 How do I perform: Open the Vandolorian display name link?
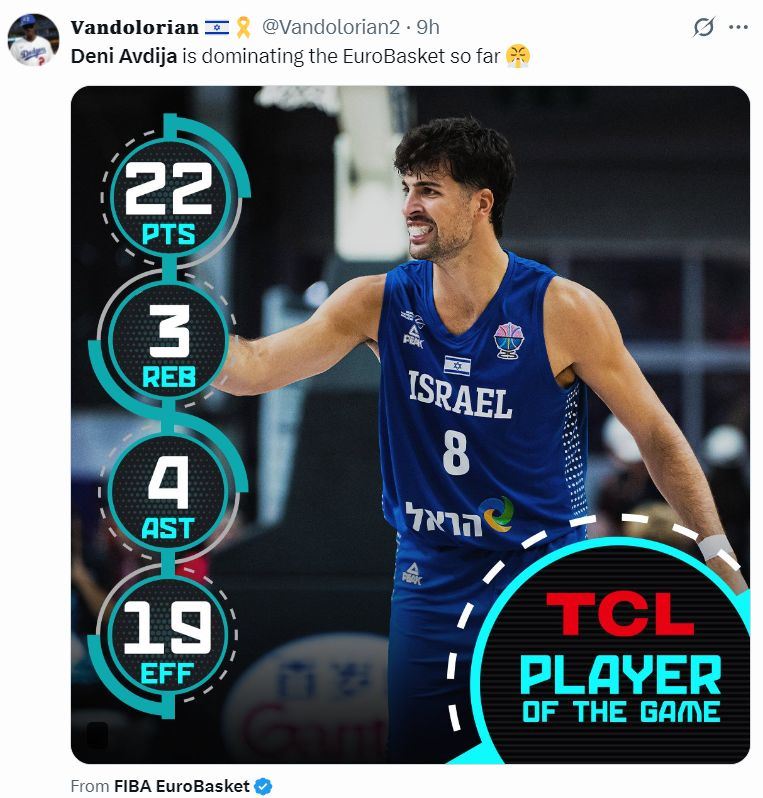click(134, 27)
